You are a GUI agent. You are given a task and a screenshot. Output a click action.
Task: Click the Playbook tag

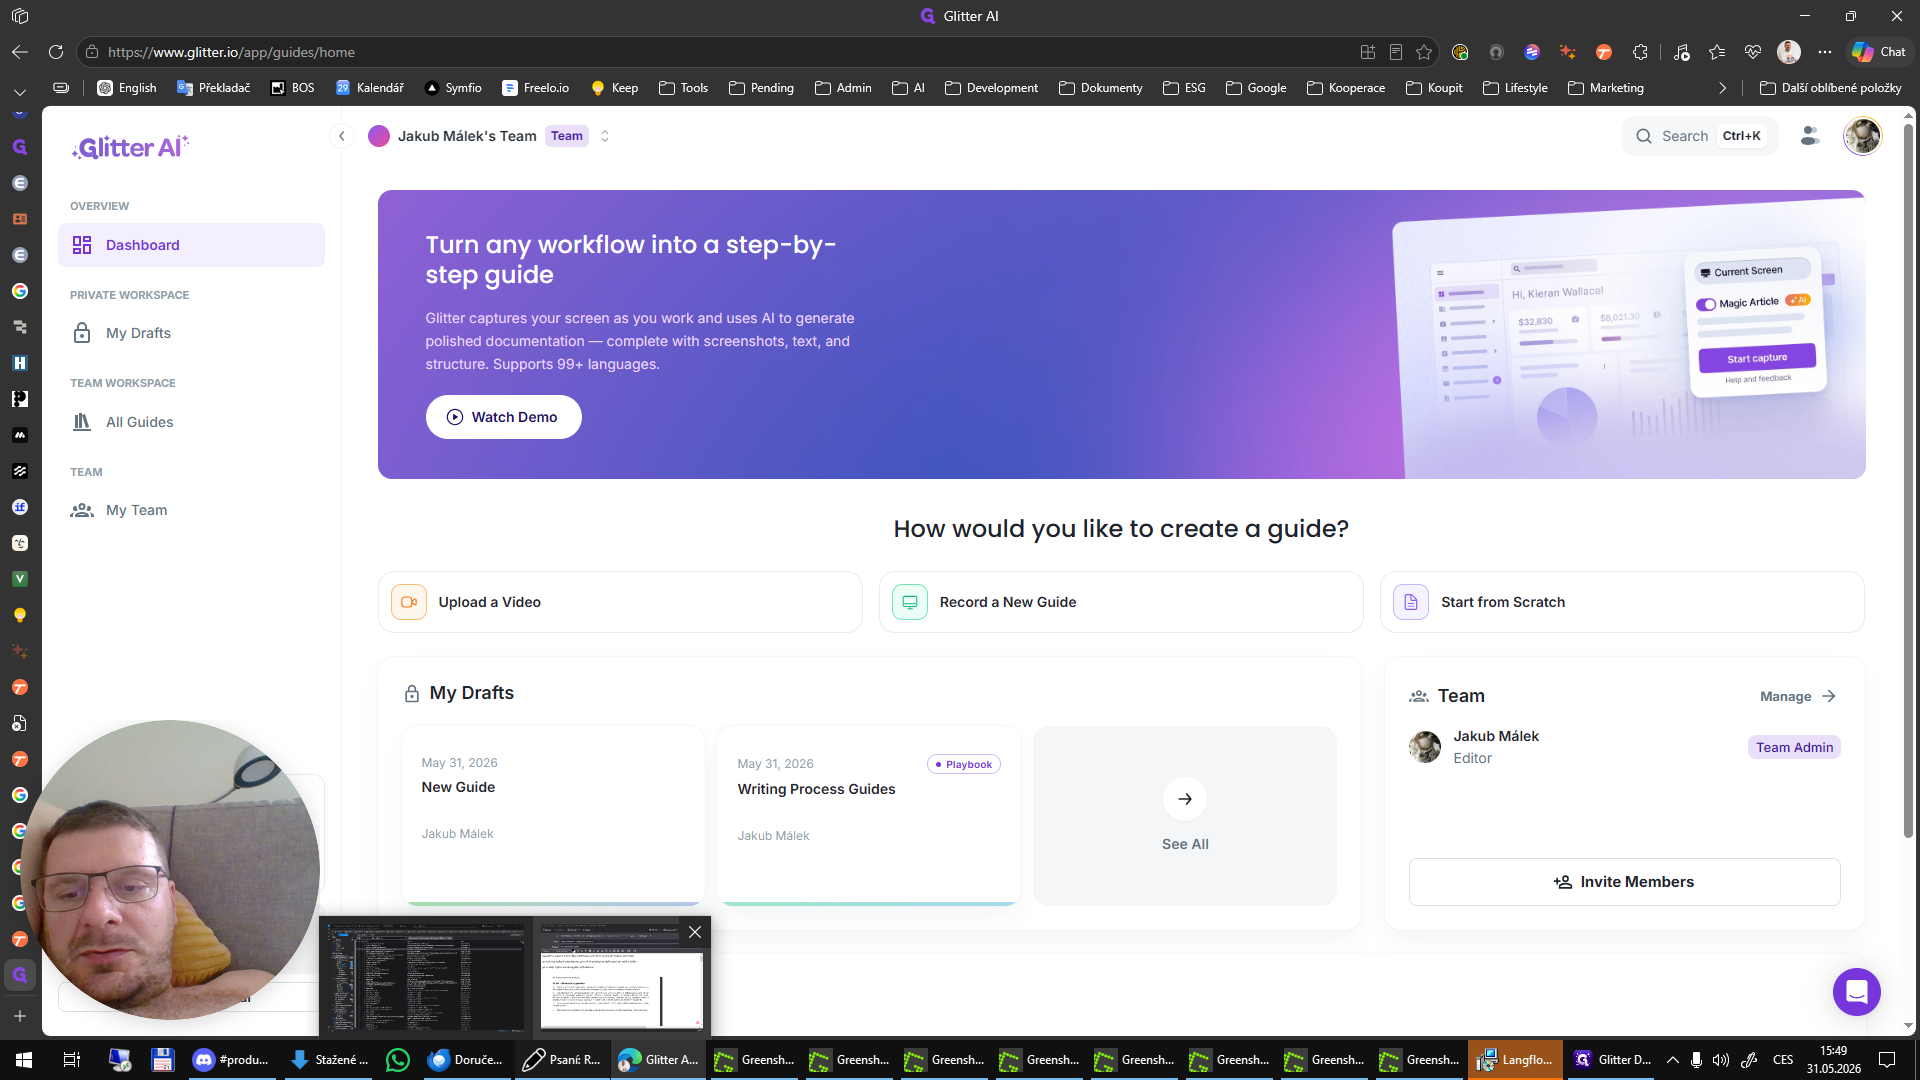tap(964, 764)
